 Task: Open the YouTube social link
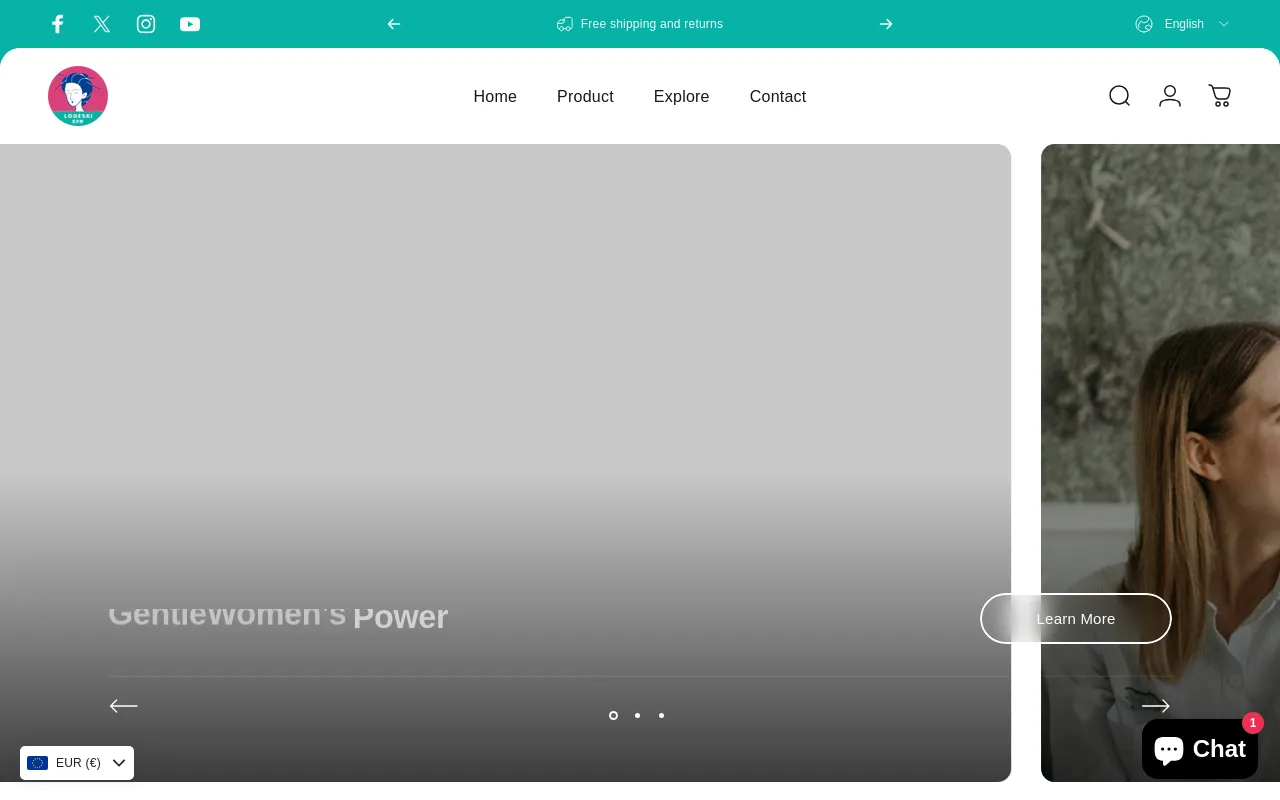click(x=190, y=24)
